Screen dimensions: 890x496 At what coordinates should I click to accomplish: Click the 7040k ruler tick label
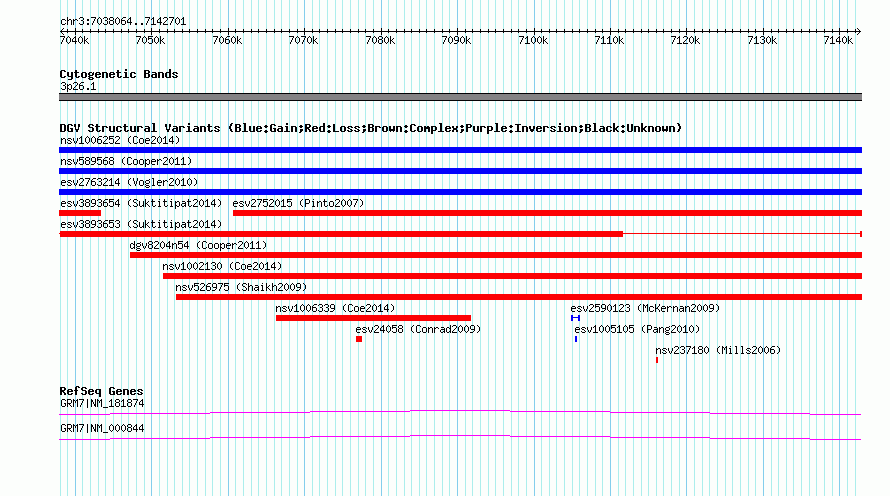click(x=74, y=40)
